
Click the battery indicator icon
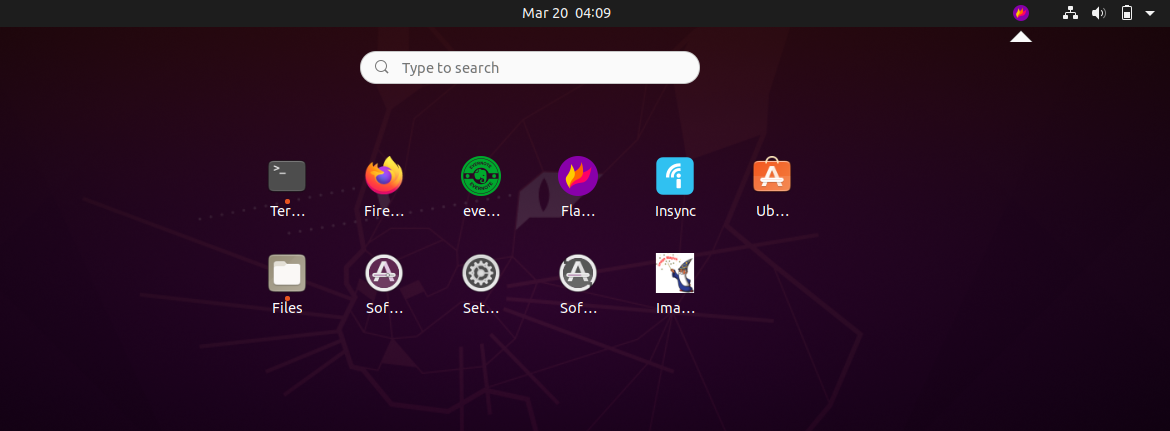[x=1127, y=13]
